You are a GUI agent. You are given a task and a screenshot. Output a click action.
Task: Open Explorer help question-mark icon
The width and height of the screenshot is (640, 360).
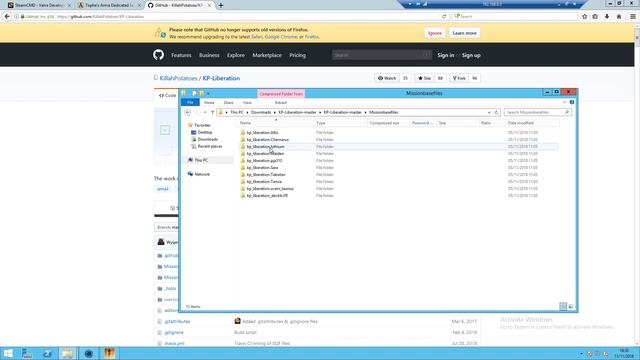point(572,102)
